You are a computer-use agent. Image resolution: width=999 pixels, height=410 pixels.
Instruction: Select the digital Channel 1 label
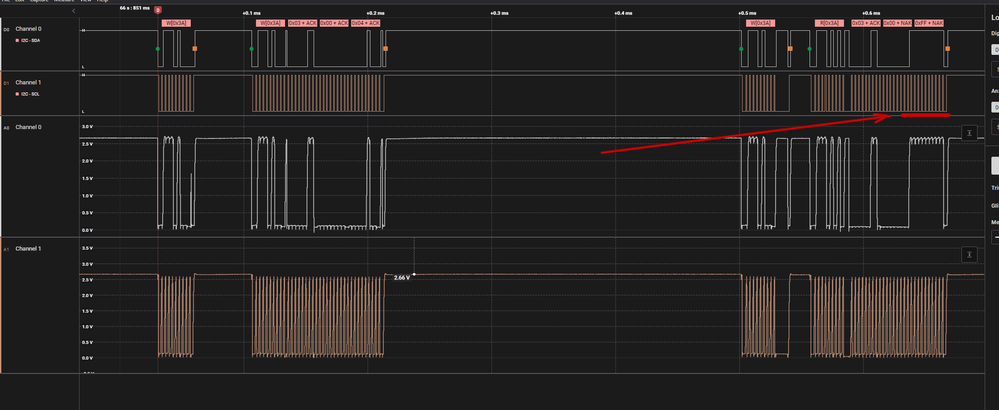(28, 83)
